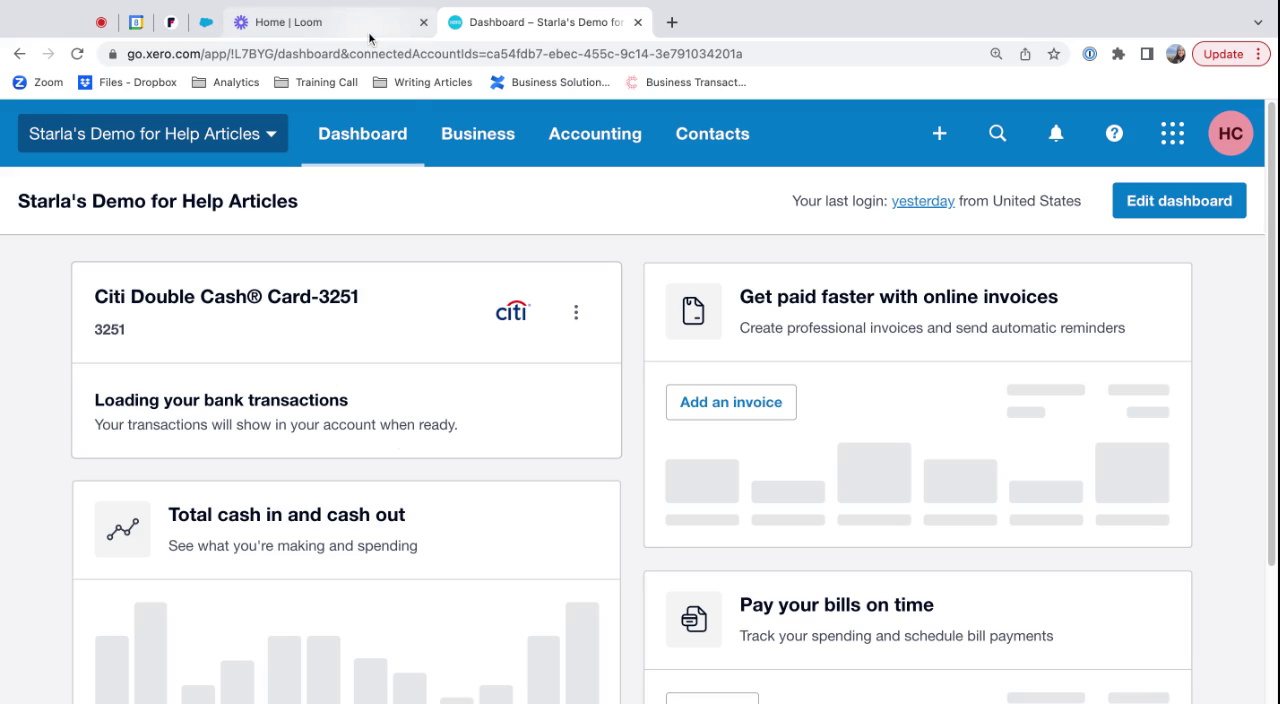Click the Pay your bills on time heading
The image size is (1280, 704).
(836, 604)
